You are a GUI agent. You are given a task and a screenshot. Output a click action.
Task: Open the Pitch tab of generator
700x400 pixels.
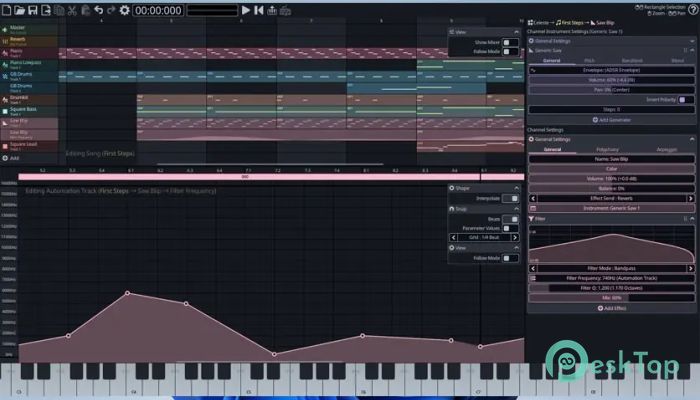[589, 60]
